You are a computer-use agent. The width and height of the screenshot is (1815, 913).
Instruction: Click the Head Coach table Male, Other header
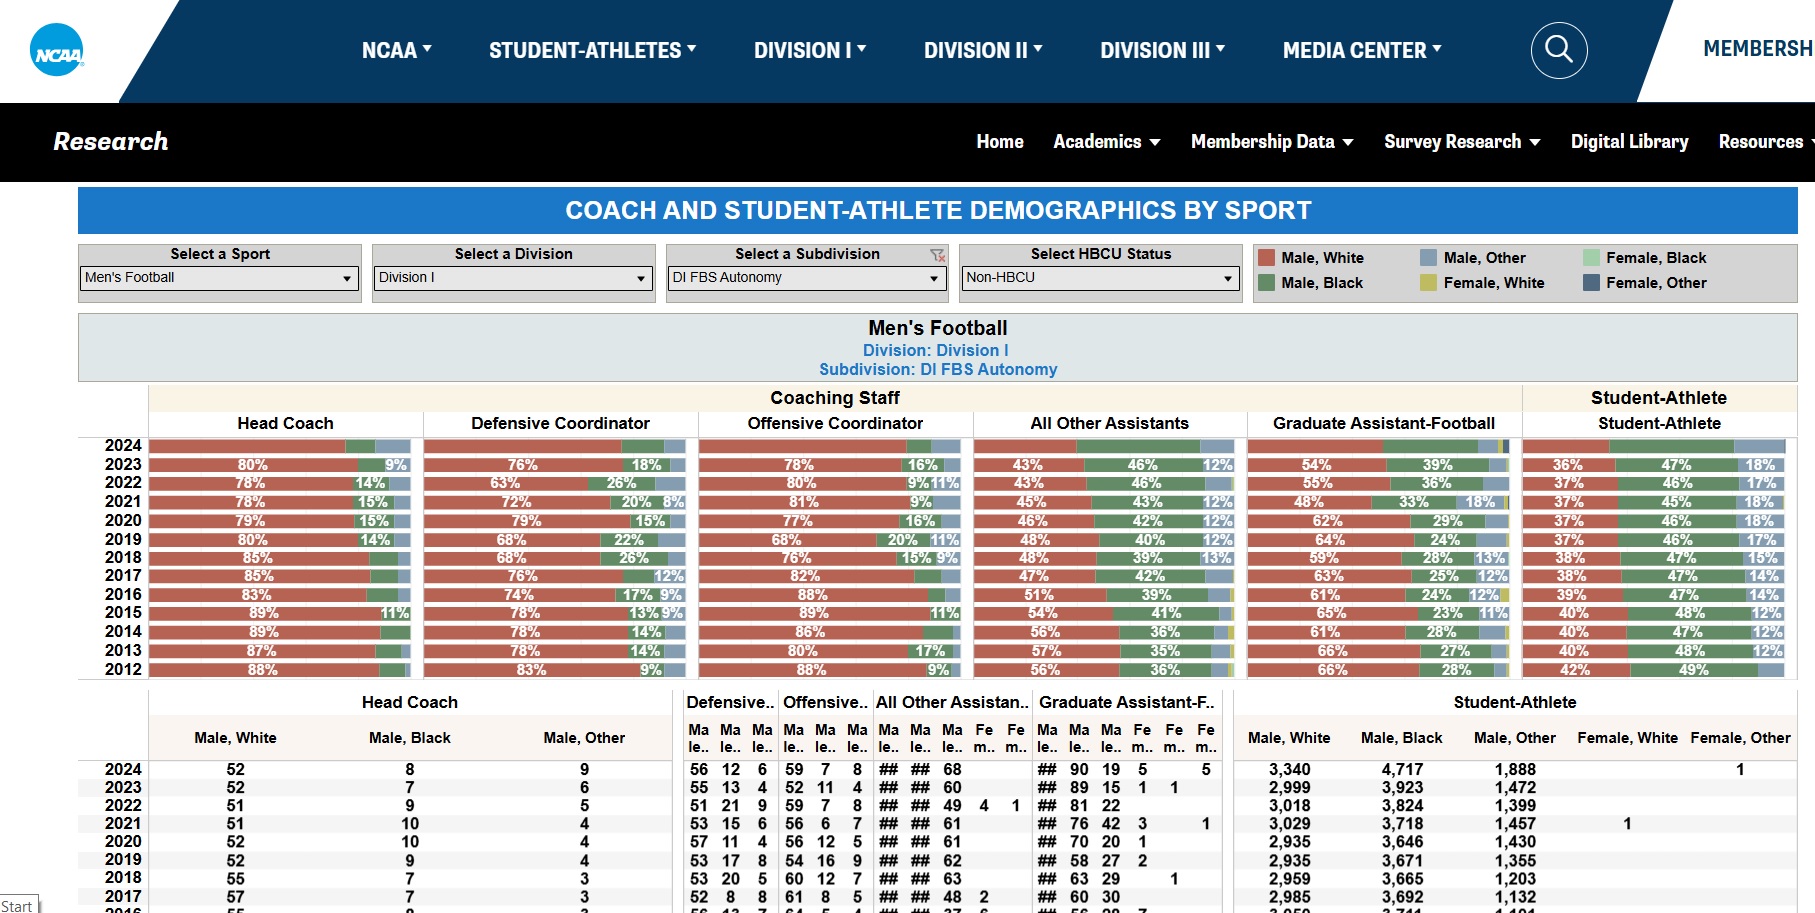tap(584, 738)
